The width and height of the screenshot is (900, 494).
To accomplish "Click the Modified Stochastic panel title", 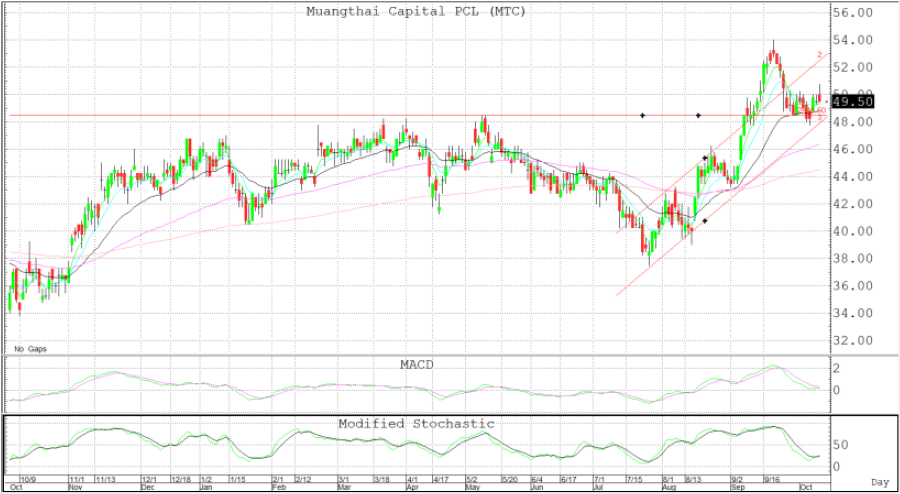I will point(416,424).
